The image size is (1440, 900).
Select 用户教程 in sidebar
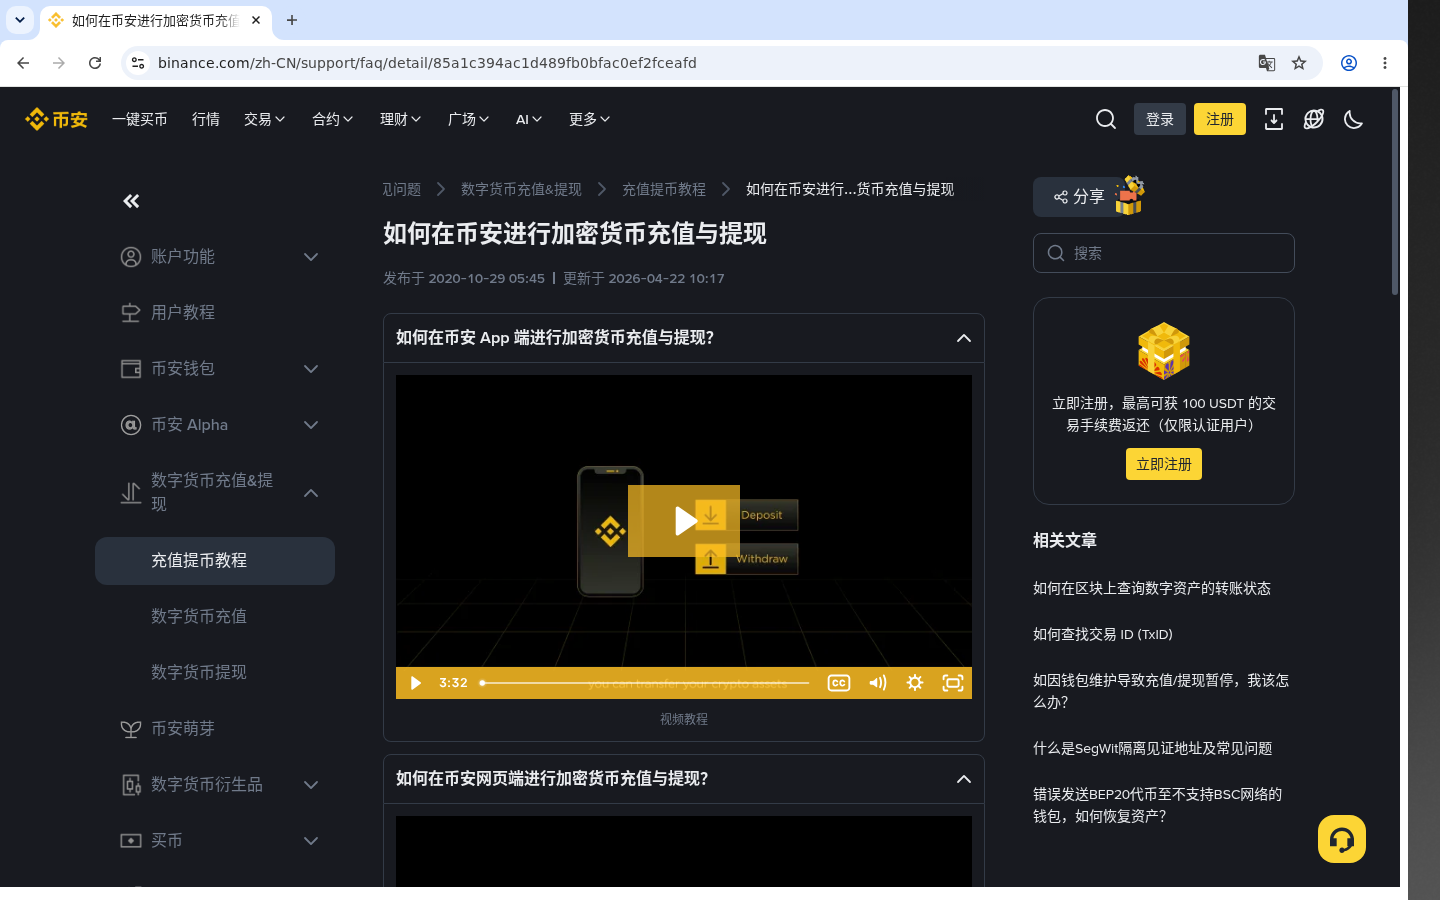tap(215, 313)
